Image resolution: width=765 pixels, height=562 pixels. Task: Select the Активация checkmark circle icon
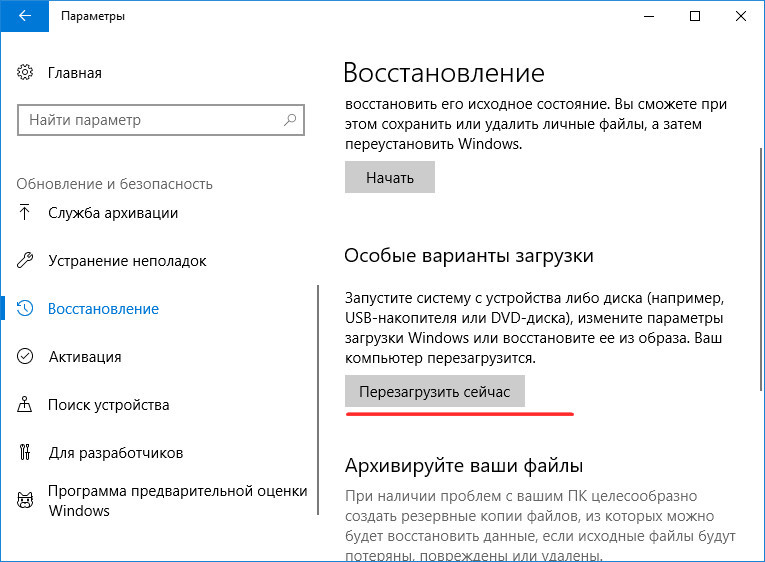[25, 356]
